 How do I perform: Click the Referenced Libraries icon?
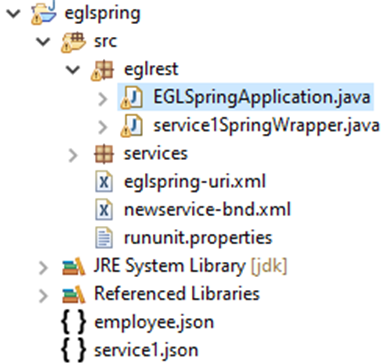(x=74, y=295)
